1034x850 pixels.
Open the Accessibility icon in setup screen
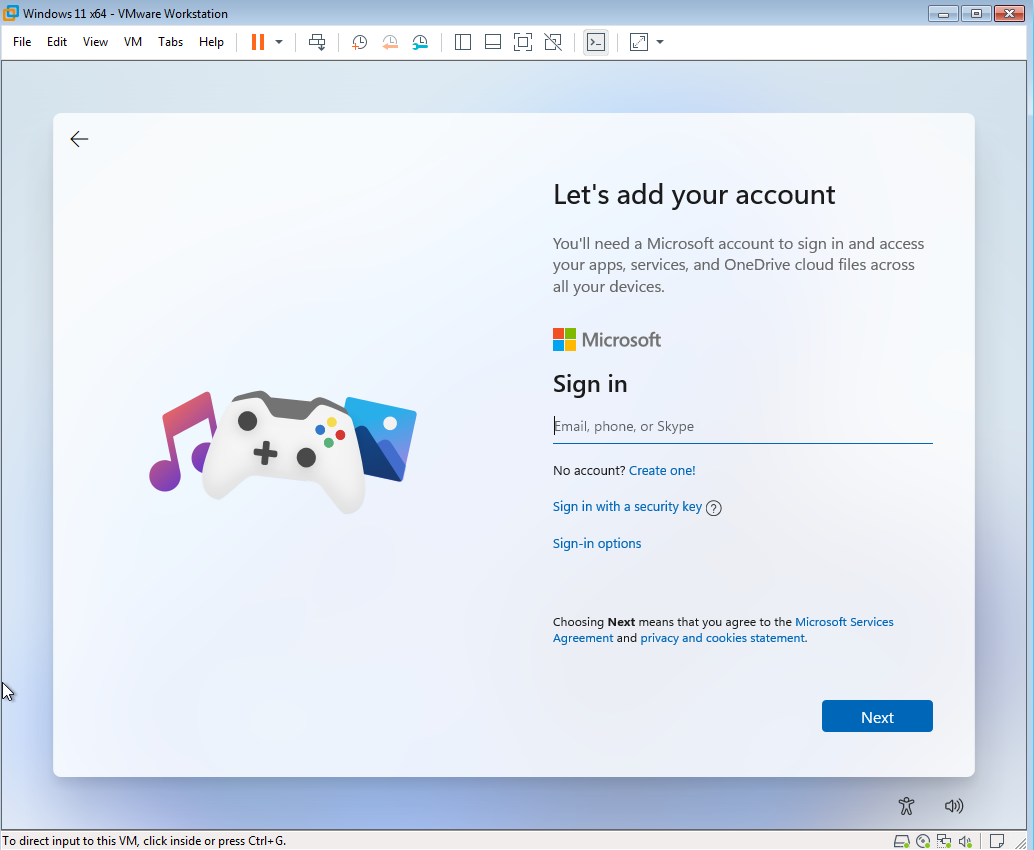pyautogui.click(x=907, y=806)
